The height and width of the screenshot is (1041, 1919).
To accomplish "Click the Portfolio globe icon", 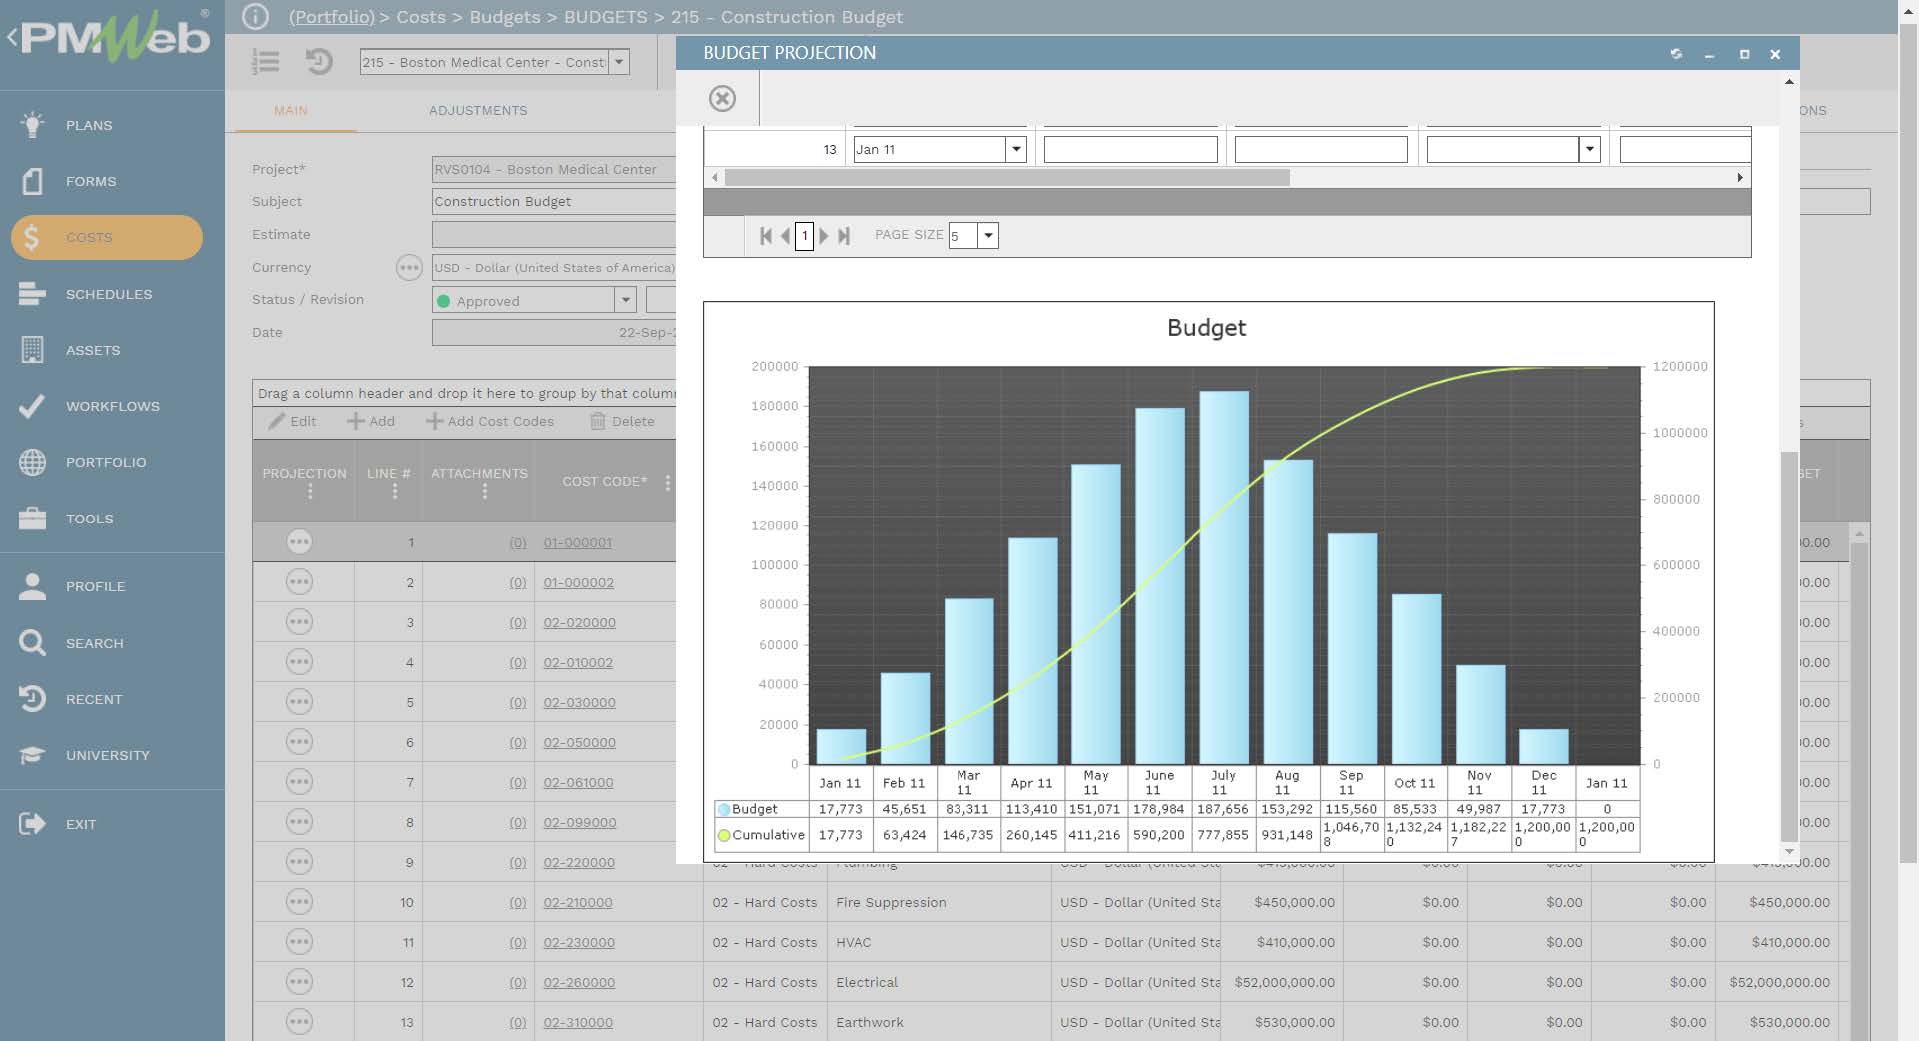I will click(x=33, y=462).
